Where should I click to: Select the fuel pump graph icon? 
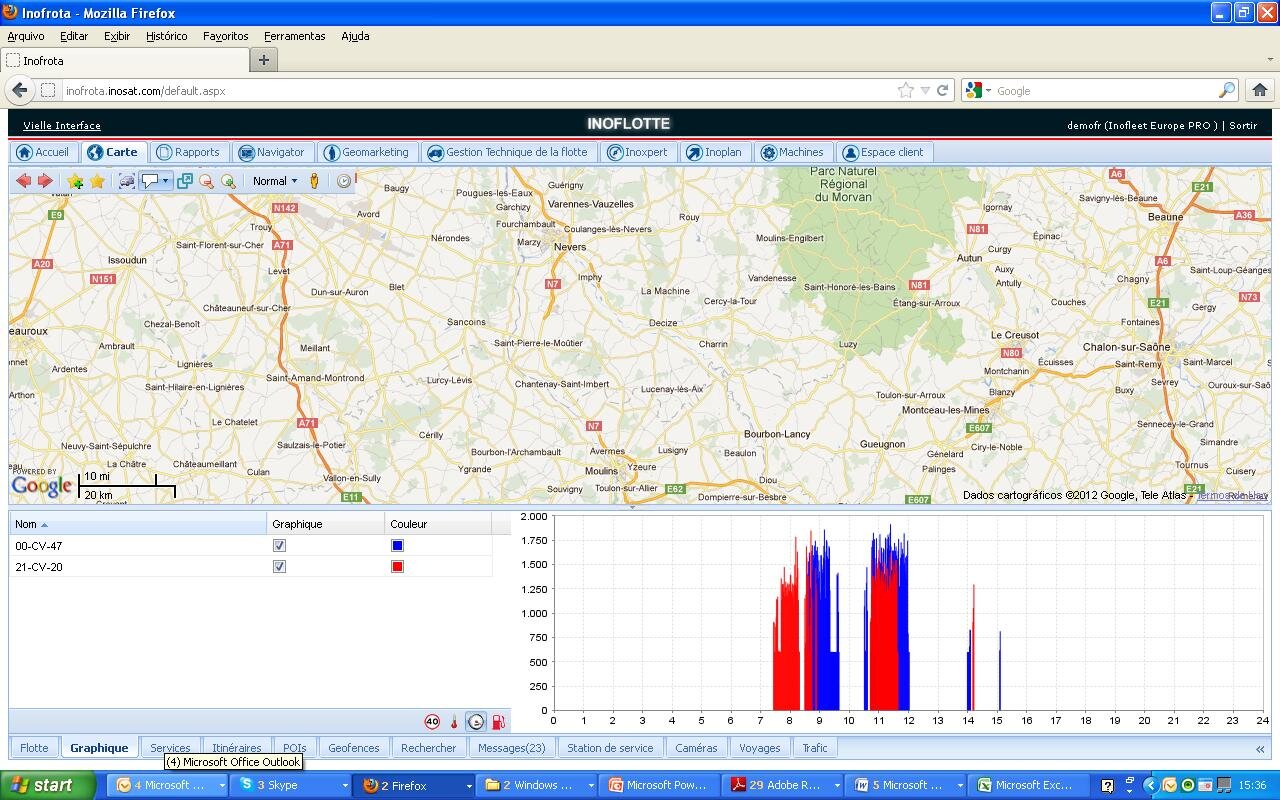pyautogui.click(x=498, y=721)
